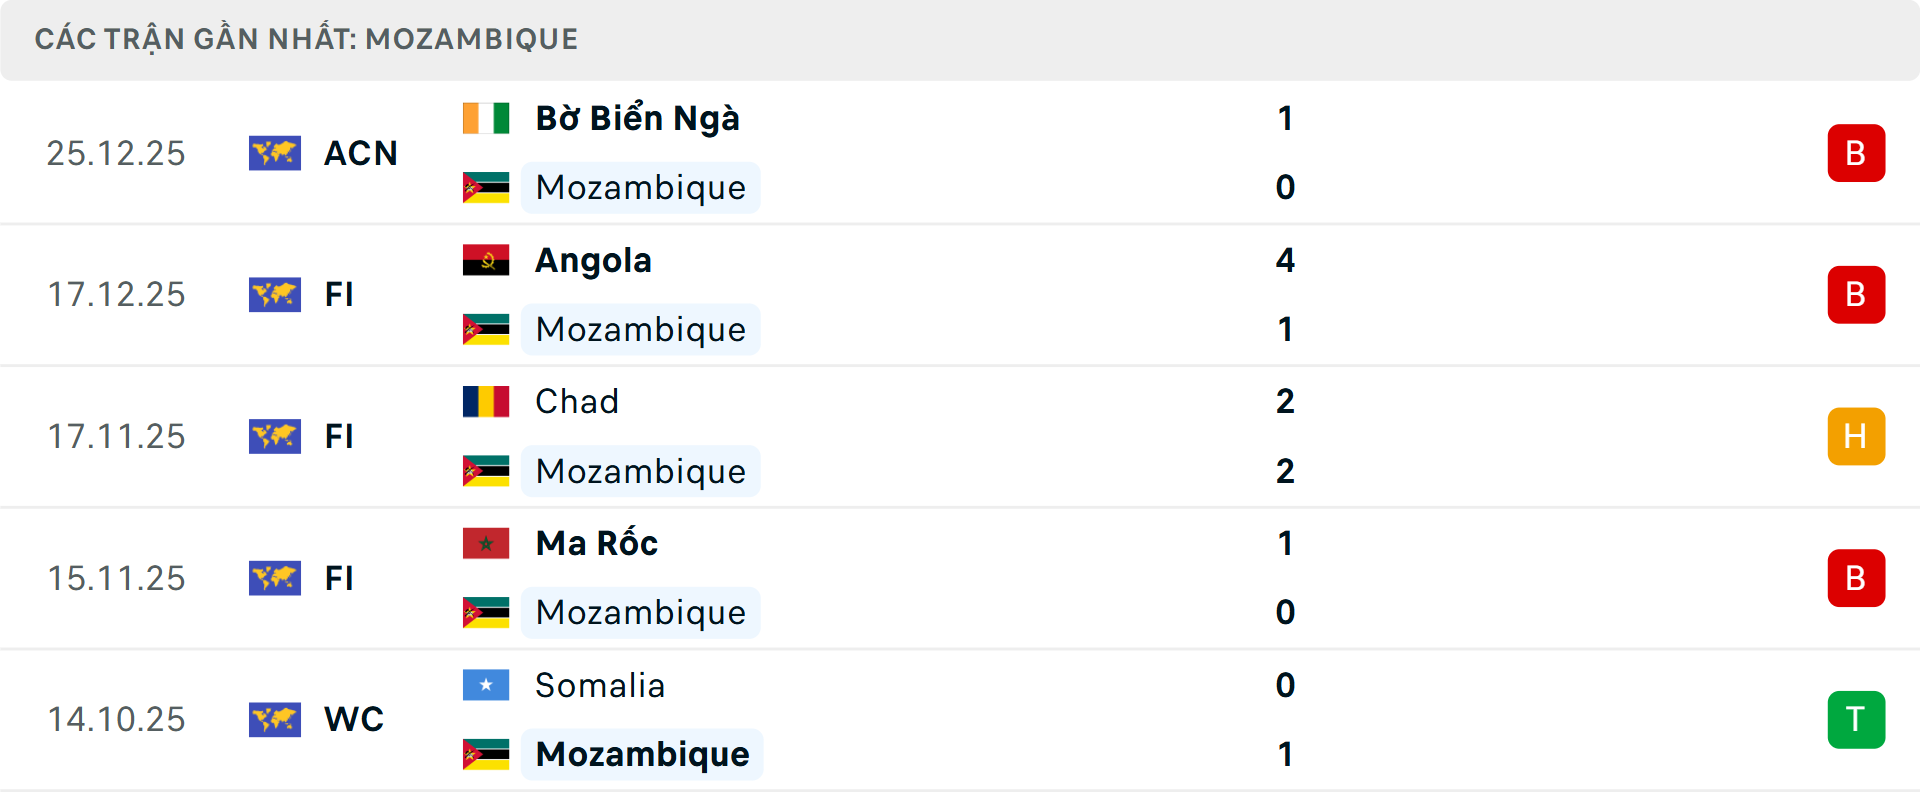Click the Chad flag icon
1920x792 pixels.
tap(486, 401)
